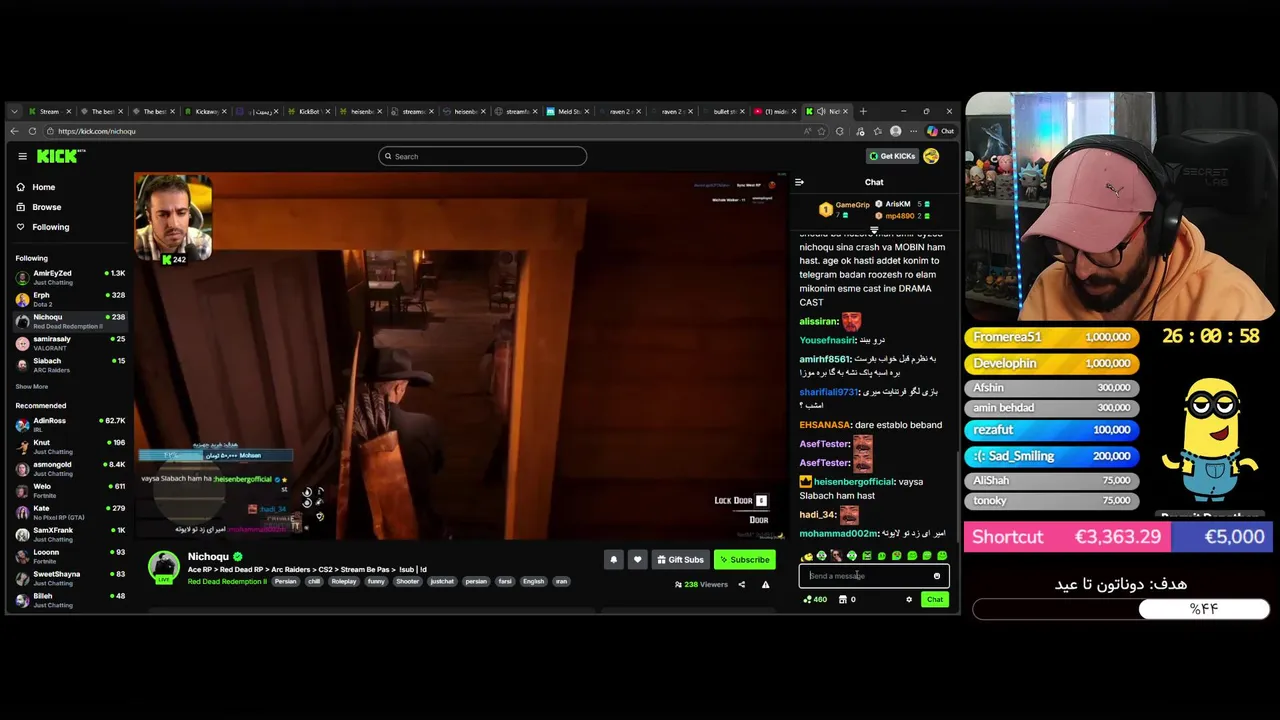Open Erph channel in Following list
Image resolution: width=1280 pixels, height=720 pixels.
coord(70,299)
